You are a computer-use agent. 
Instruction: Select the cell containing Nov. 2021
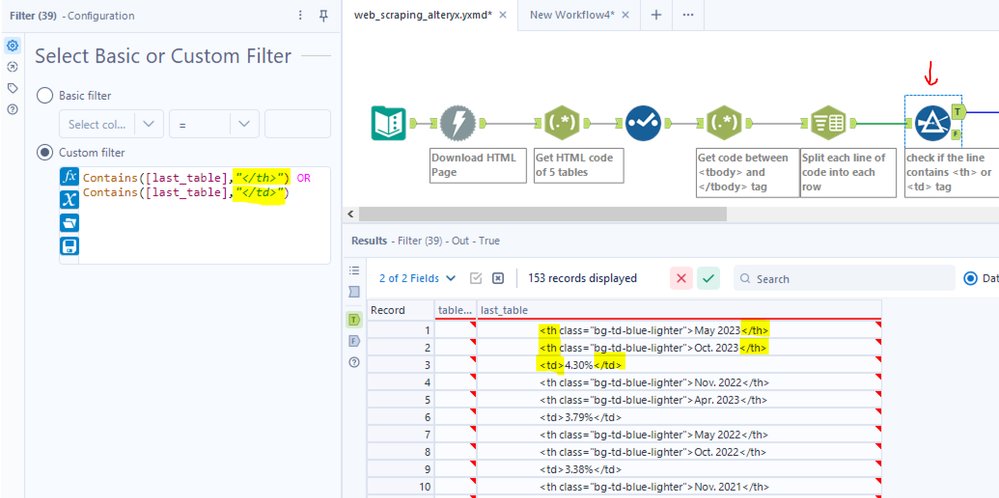point(679,487)
